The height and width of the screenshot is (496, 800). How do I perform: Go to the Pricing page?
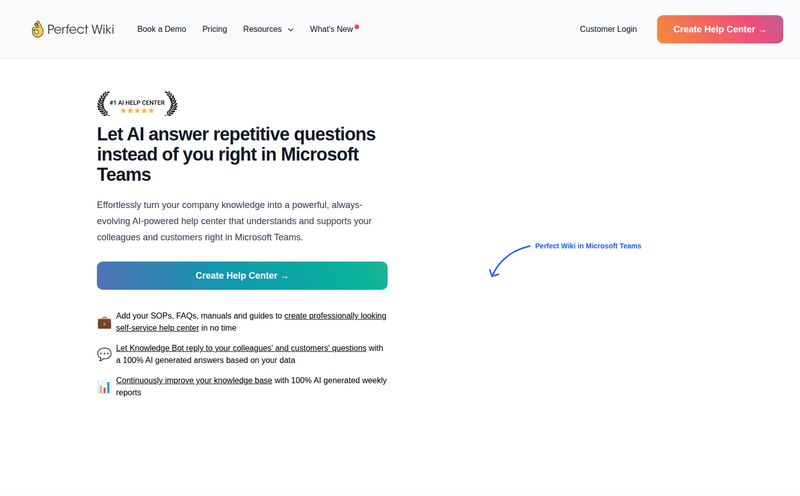pyautogui.click(x=215, y=29)
